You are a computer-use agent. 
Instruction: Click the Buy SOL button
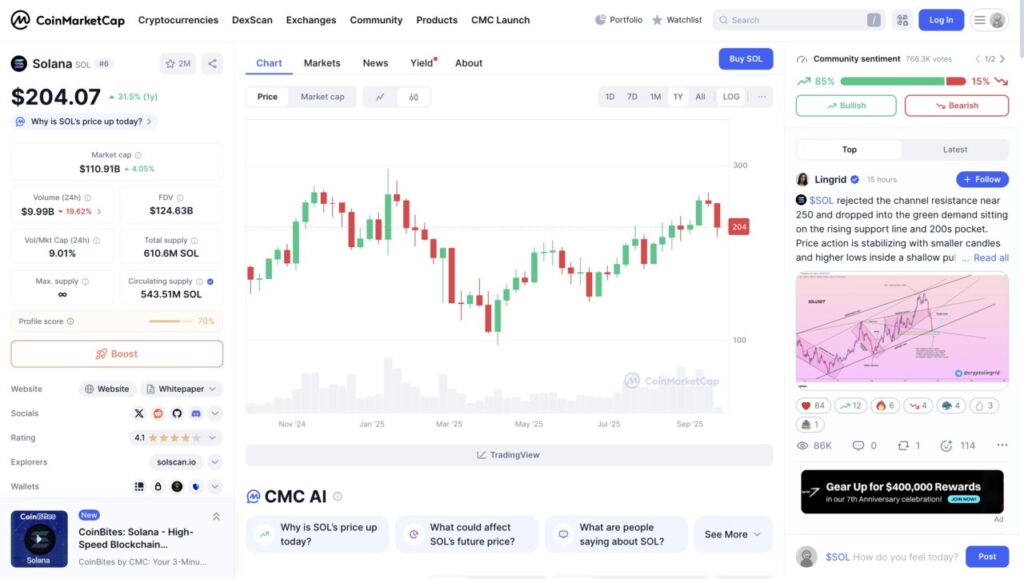pos(745,59)
